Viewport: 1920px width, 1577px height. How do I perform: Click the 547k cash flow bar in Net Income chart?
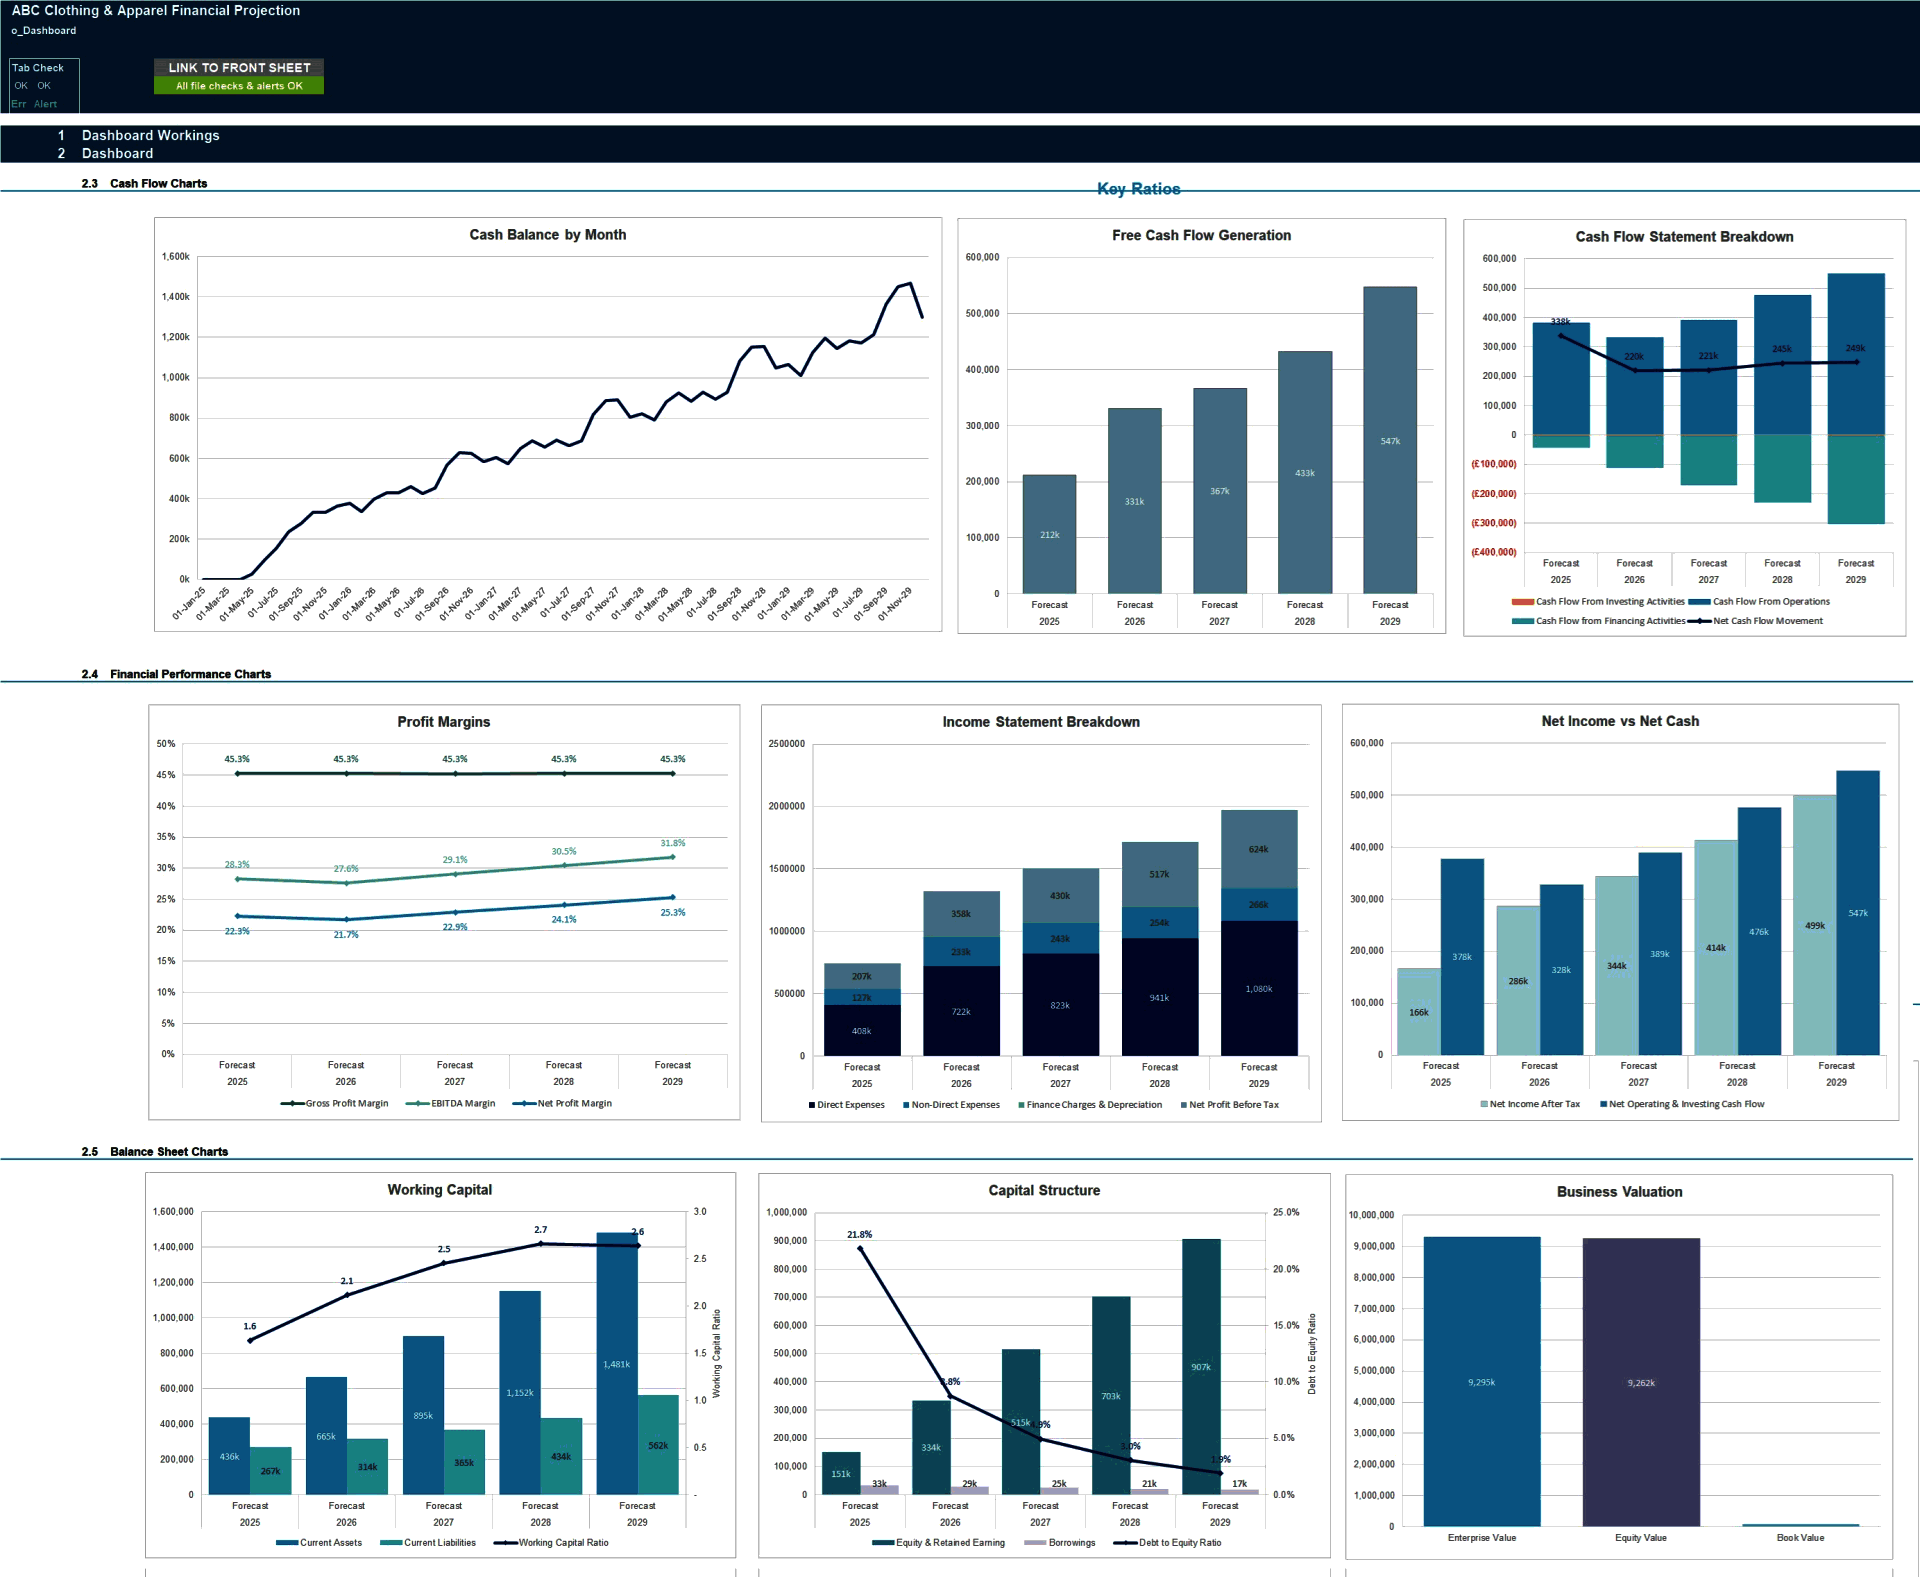click(x=1858, y=913)
